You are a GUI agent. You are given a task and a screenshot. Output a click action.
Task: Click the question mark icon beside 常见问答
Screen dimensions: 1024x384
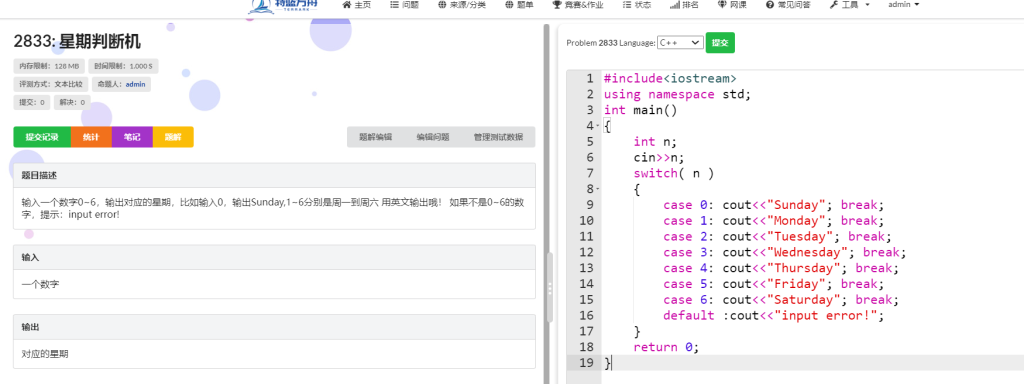coord(770,5)
